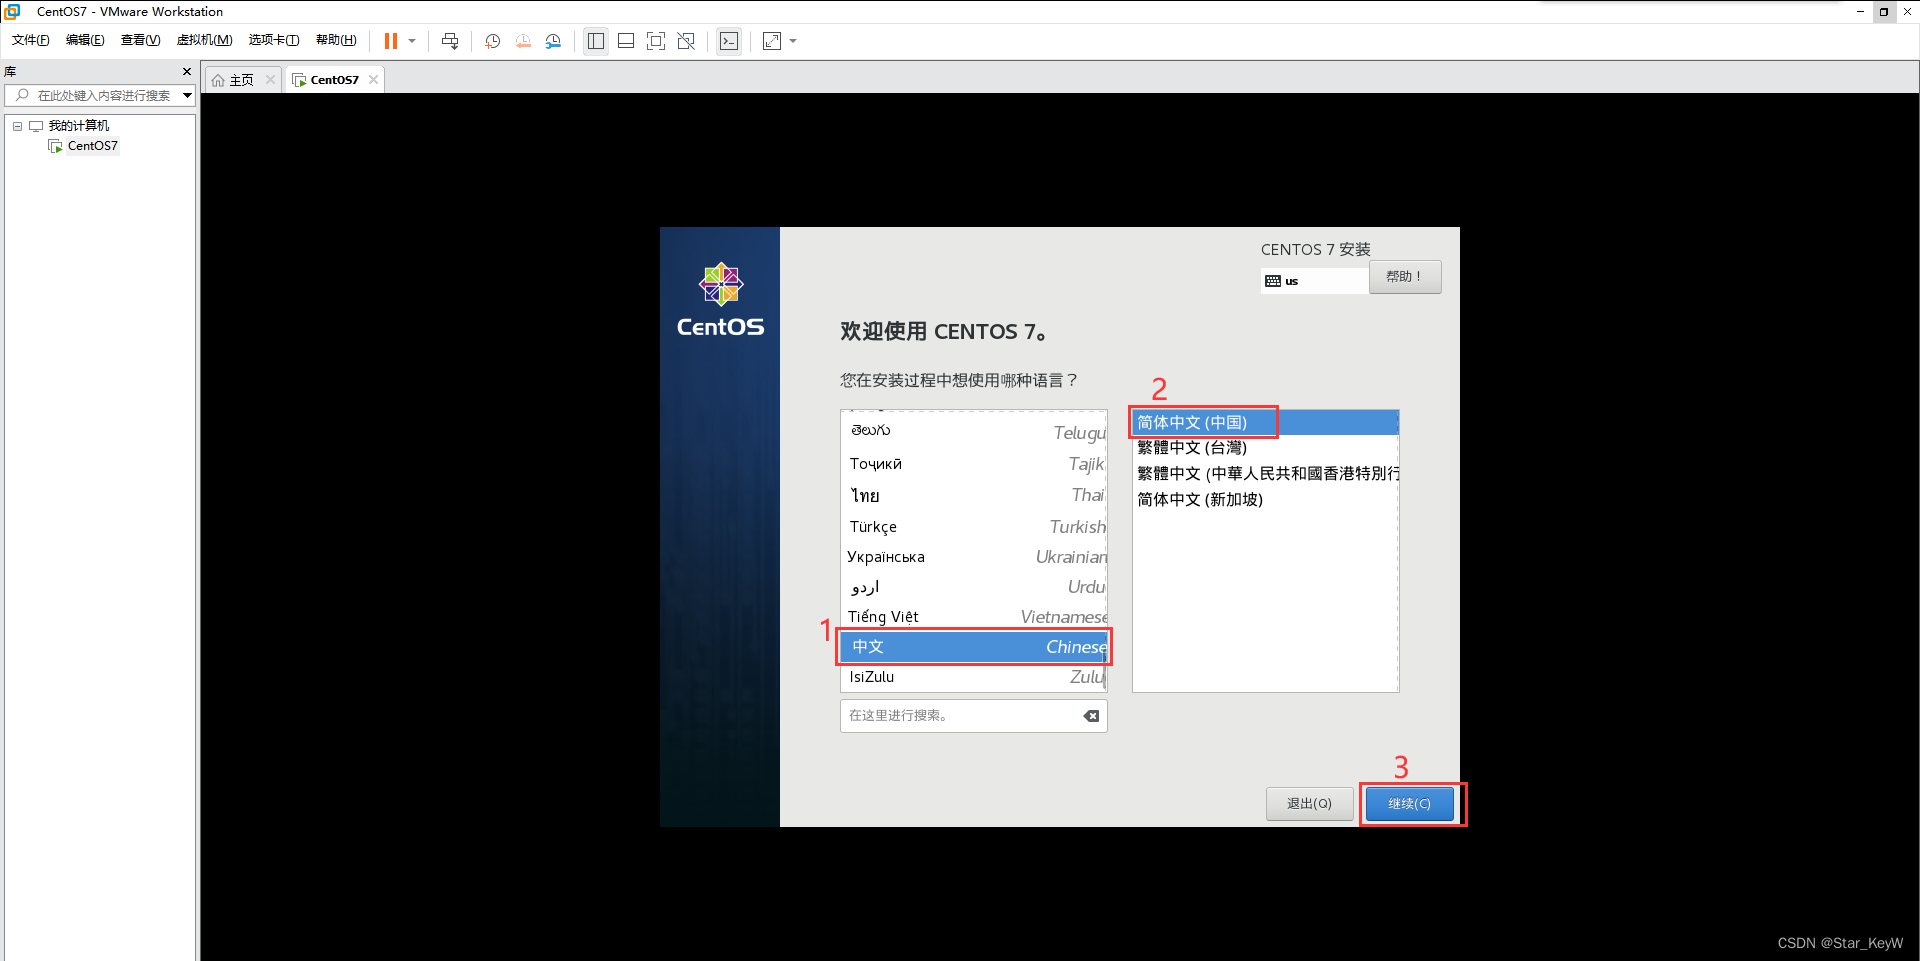The height and width of the screenshot is (961, 1920).
Task: Click the 帮助! button in the installer
Action: (1405, 277)
